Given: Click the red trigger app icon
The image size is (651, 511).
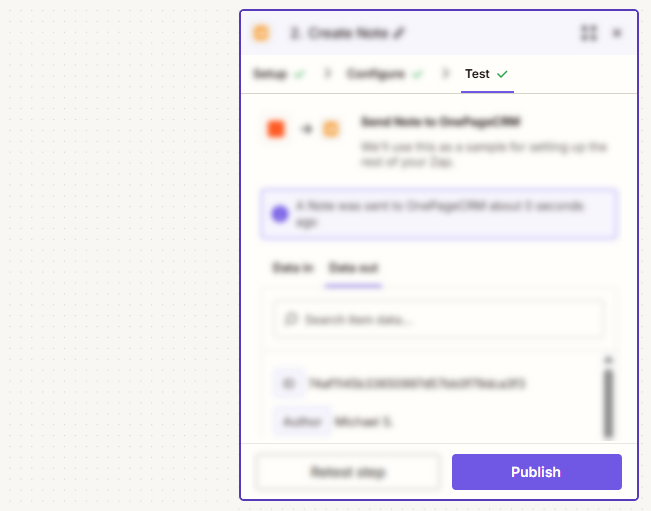Looking at the screenshot, I should click(x=276, y=129).
